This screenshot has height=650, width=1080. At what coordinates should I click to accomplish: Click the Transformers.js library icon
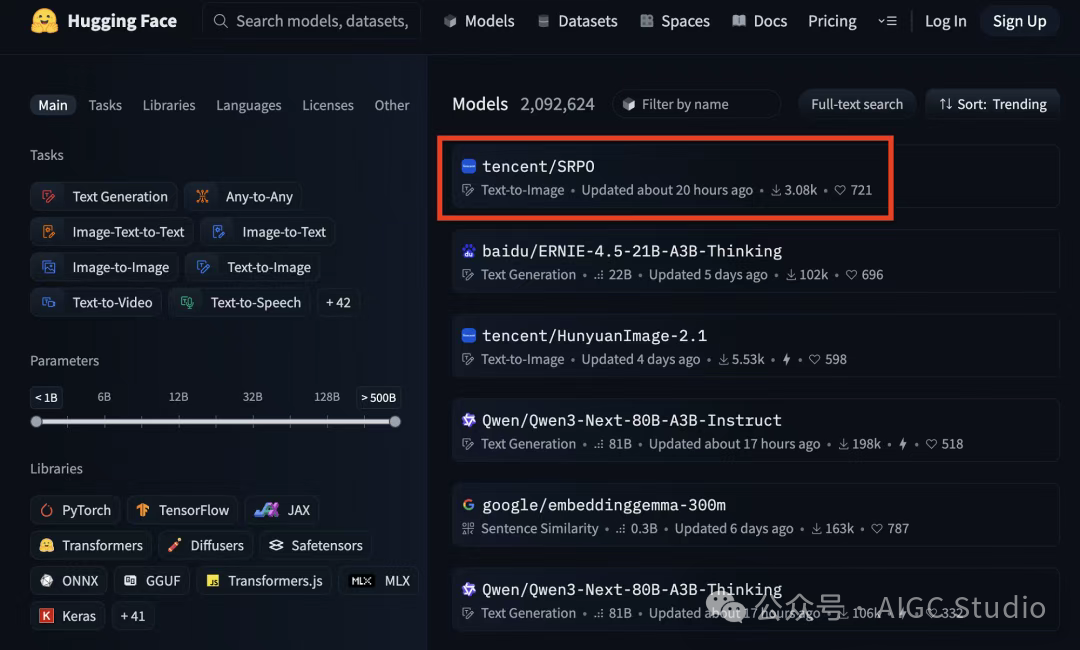click(x=213, y=580)
